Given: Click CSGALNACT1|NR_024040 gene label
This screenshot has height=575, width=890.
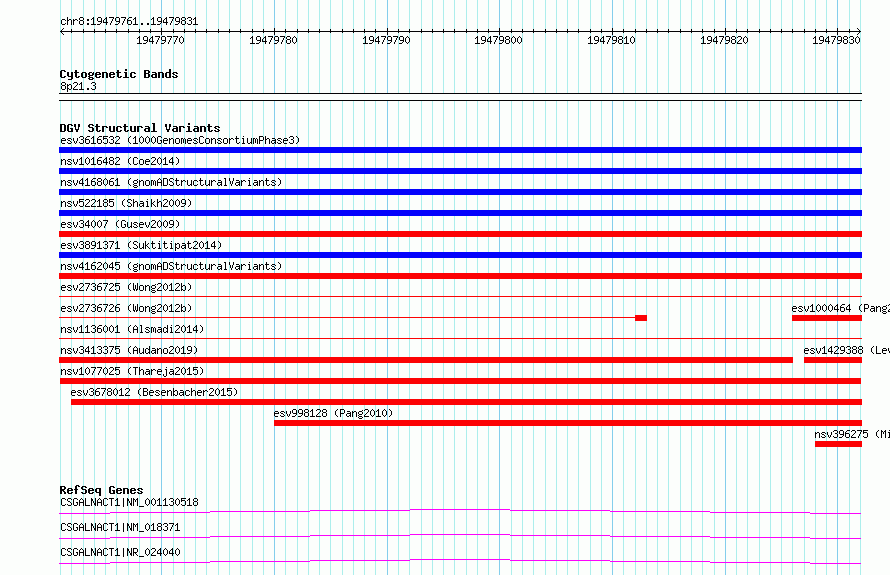Looking at the screenshot, I should (x=120, y=552).
